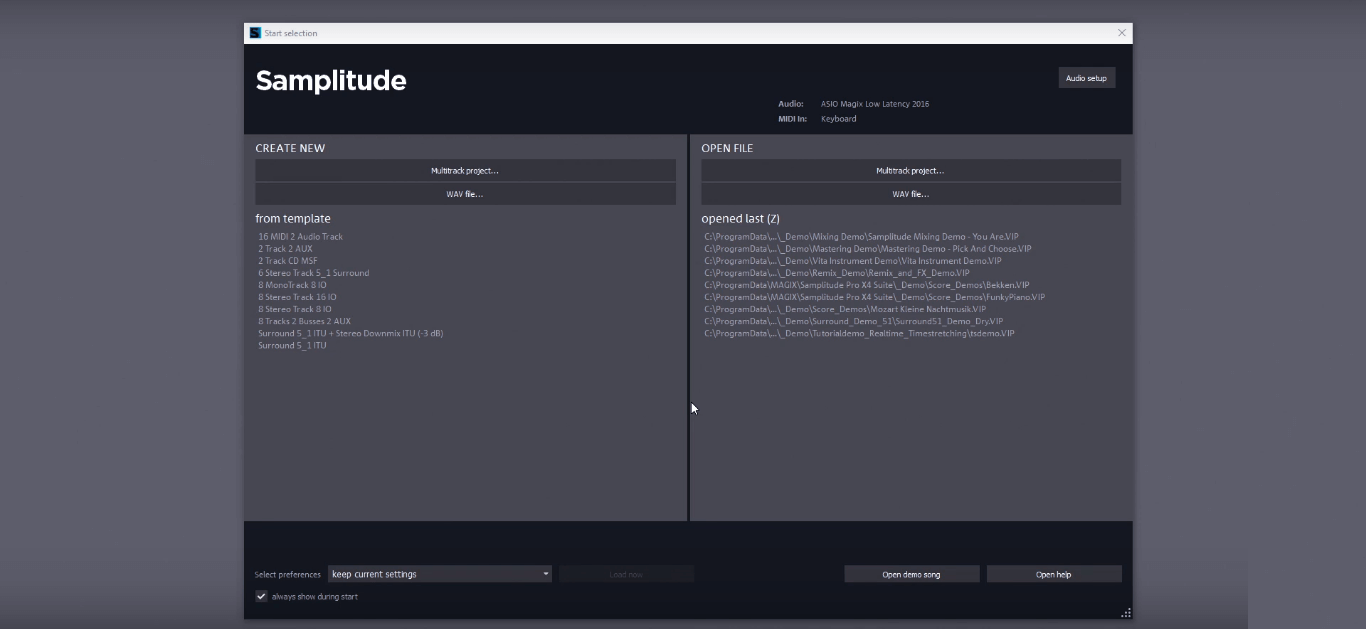This screenshot has height=629, width=1366.
Task: Open recent Surround51_Demo_Dry.VIP
Action: tap(854, 321)
